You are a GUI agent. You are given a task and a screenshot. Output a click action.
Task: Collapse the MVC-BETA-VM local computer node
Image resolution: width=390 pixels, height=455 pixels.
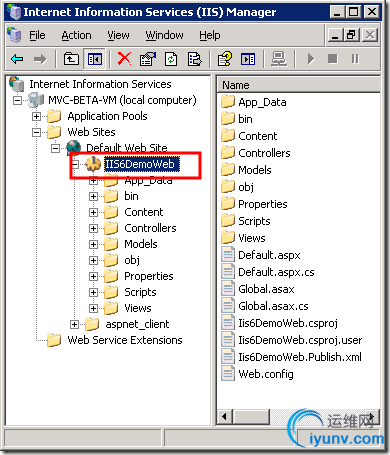coord(17,100)
